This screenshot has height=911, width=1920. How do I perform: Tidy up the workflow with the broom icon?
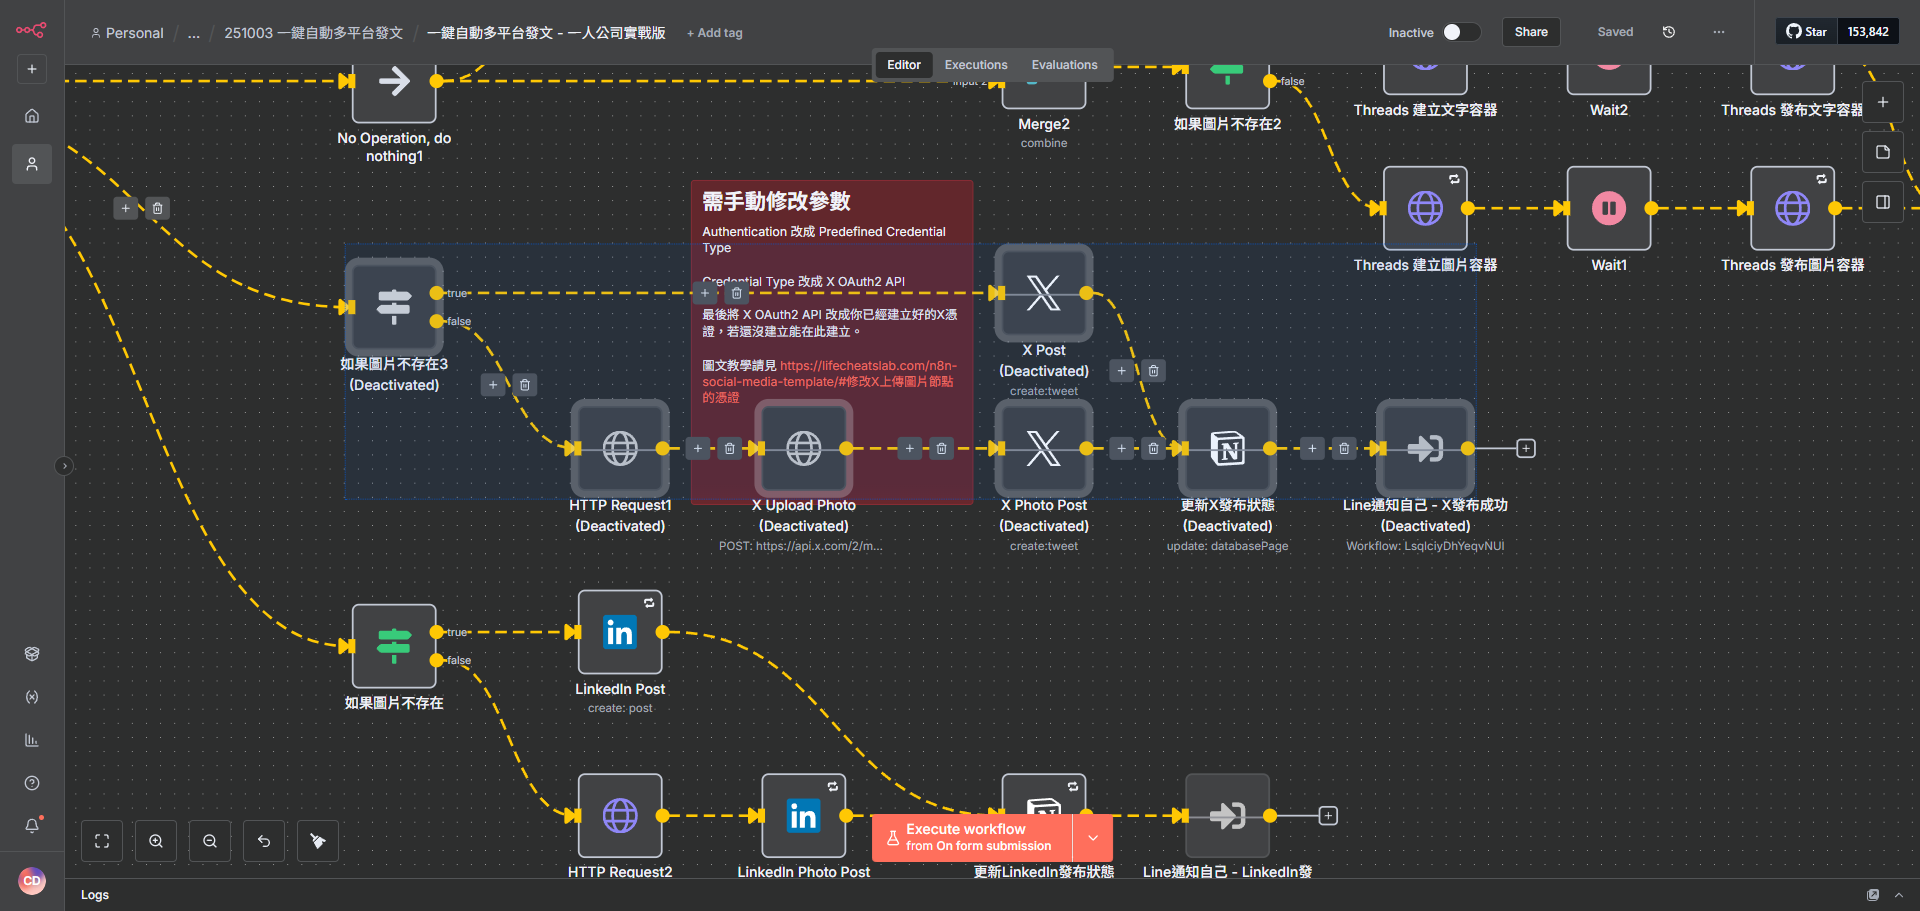tap(317, 841)
